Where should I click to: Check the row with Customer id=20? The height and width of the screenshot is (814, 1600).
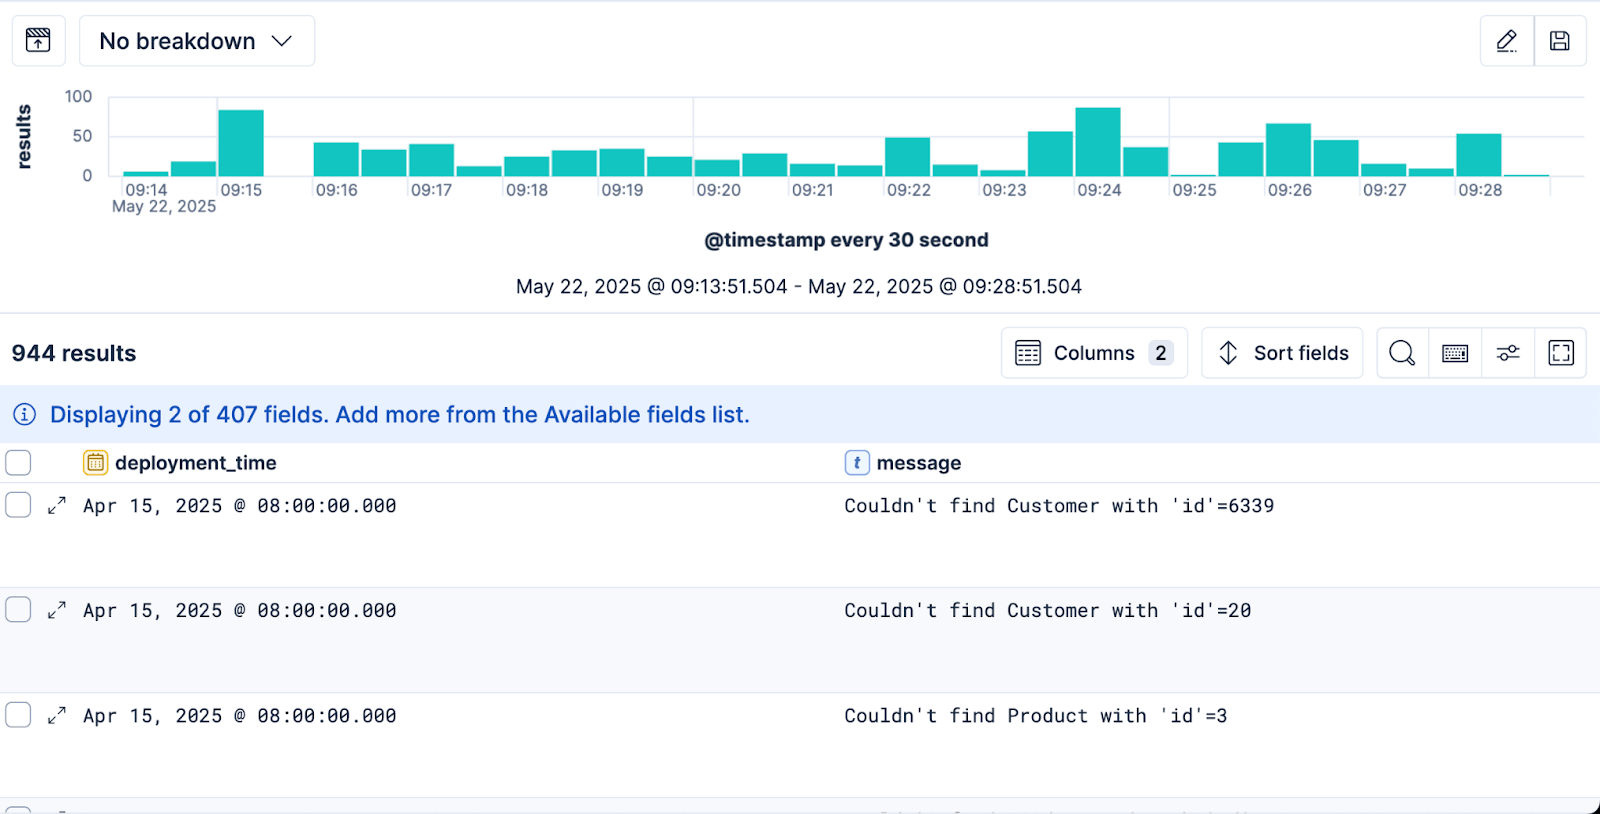(18, 610)
